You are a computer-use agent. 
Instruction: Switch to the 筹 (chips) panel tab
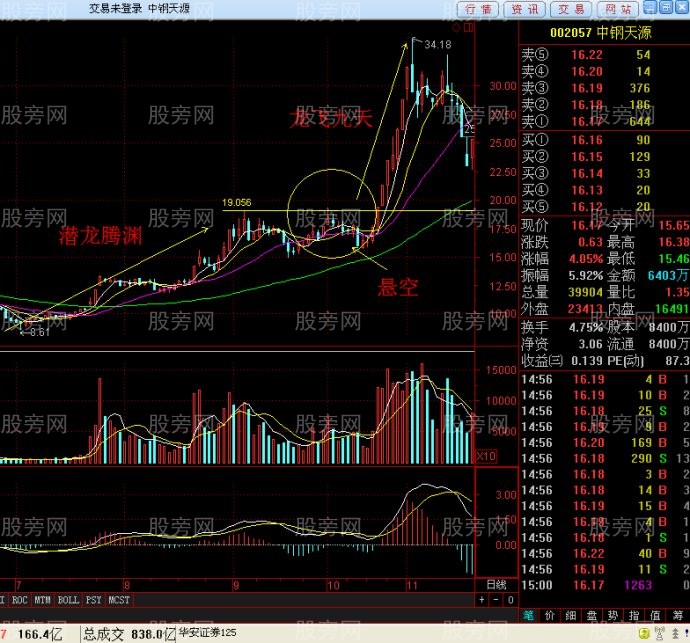pos(678,615)
